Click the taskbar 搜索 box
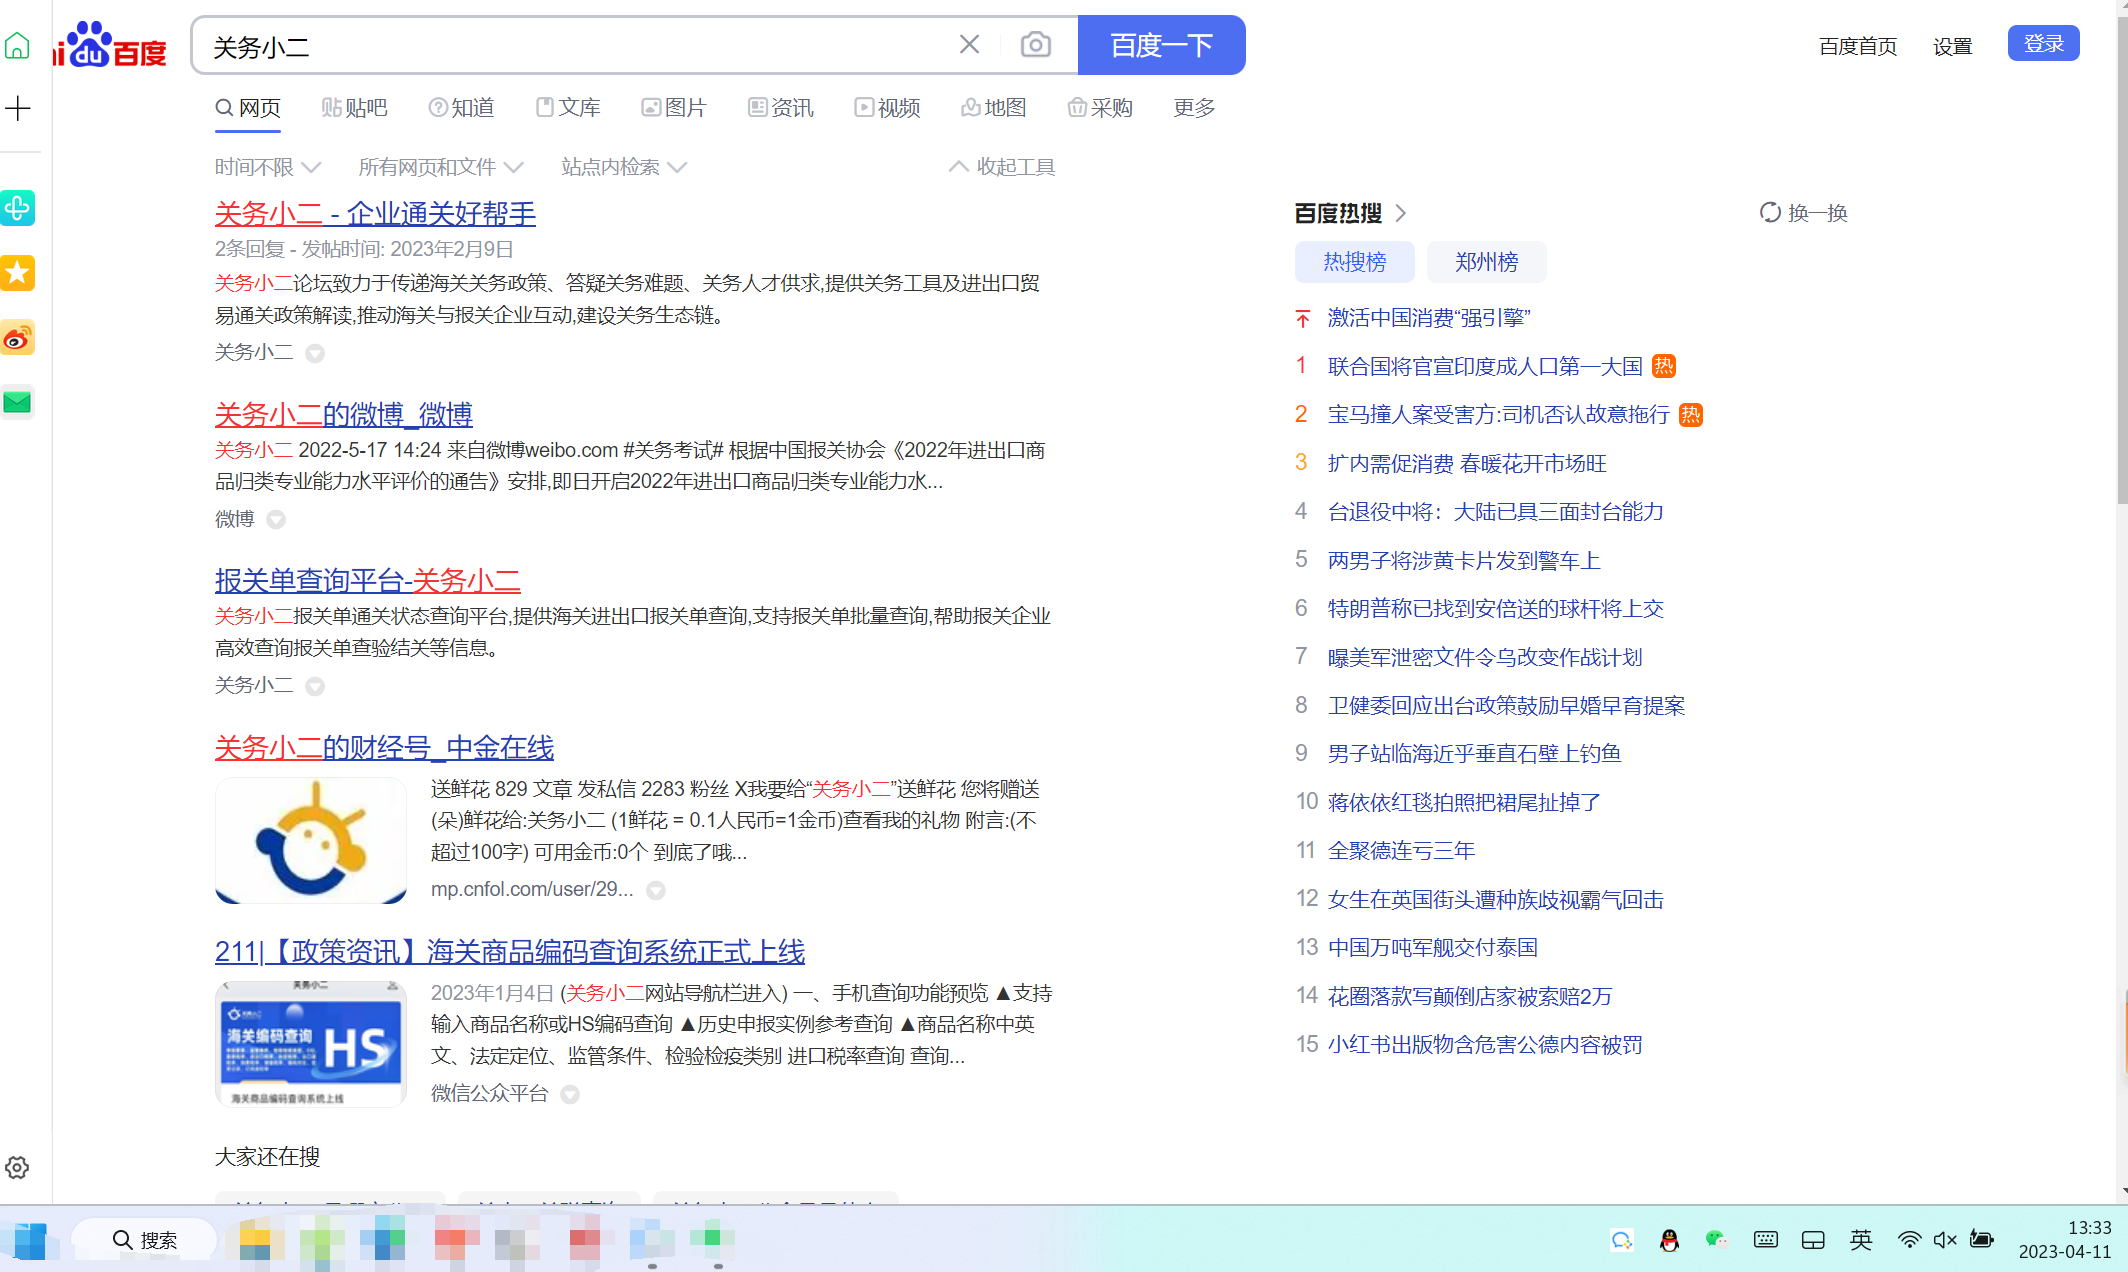The image size is (2128, 1272). (x=146, y=1240)
